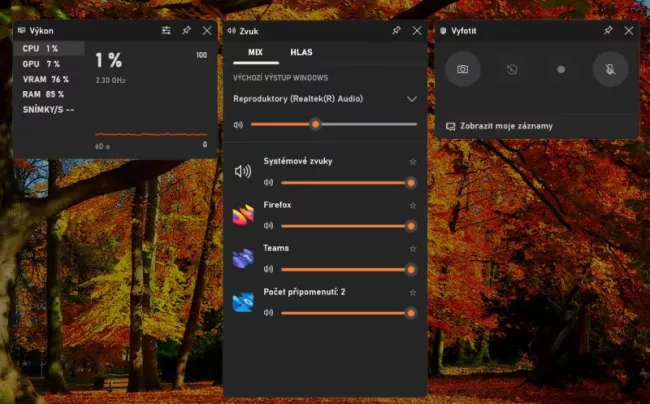This screenshot has height=404, width=650.
Task: Toggle microphone mute in Vyfotit
Action: [610, 69]
